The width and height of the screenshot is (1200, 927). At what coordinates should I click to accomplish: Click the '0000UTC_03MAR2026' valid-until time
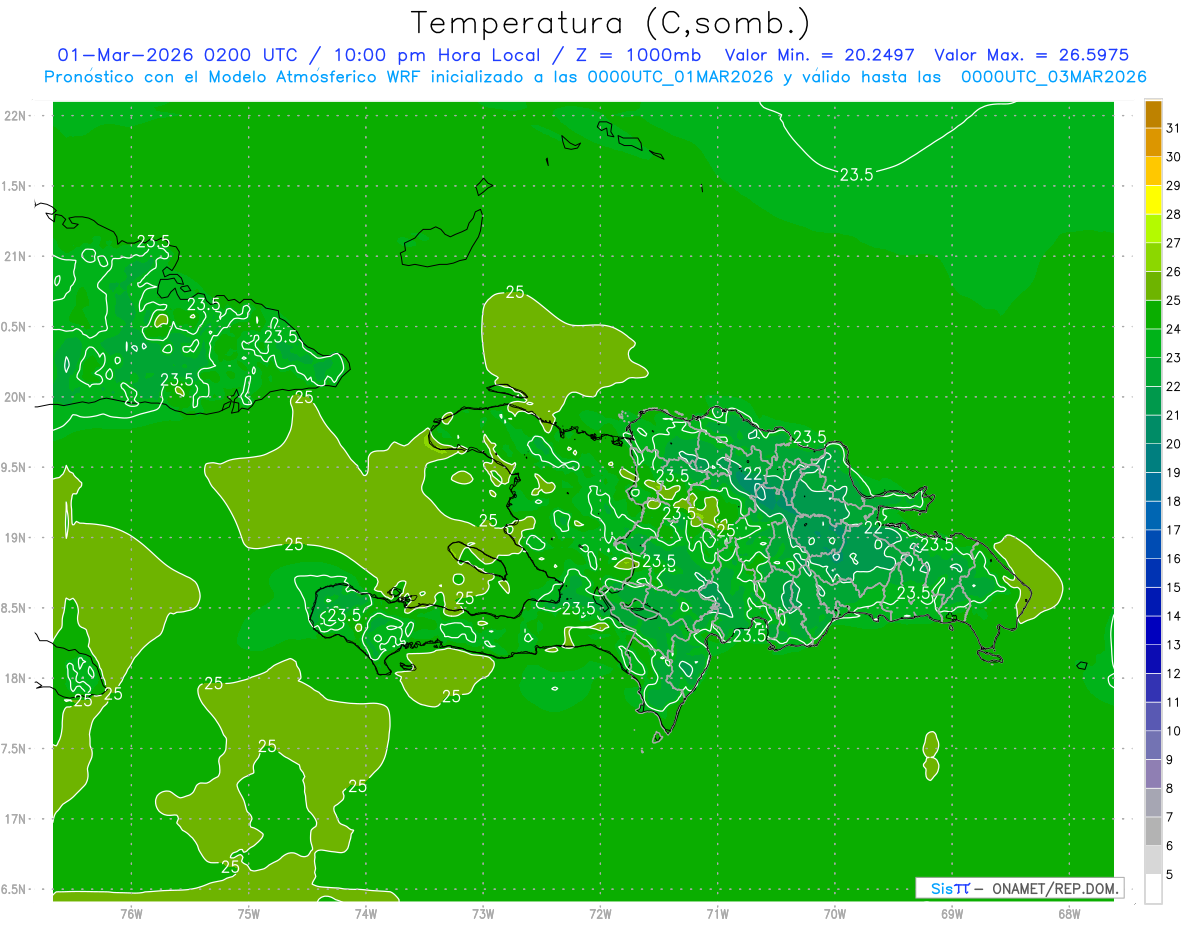1053,76
